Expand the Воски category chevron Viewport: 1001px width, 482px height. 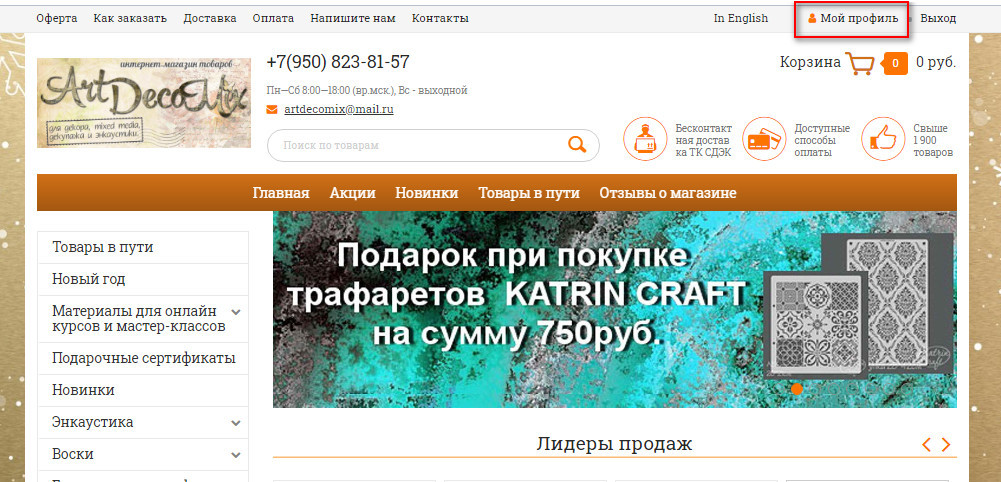[x=236, y=455]
